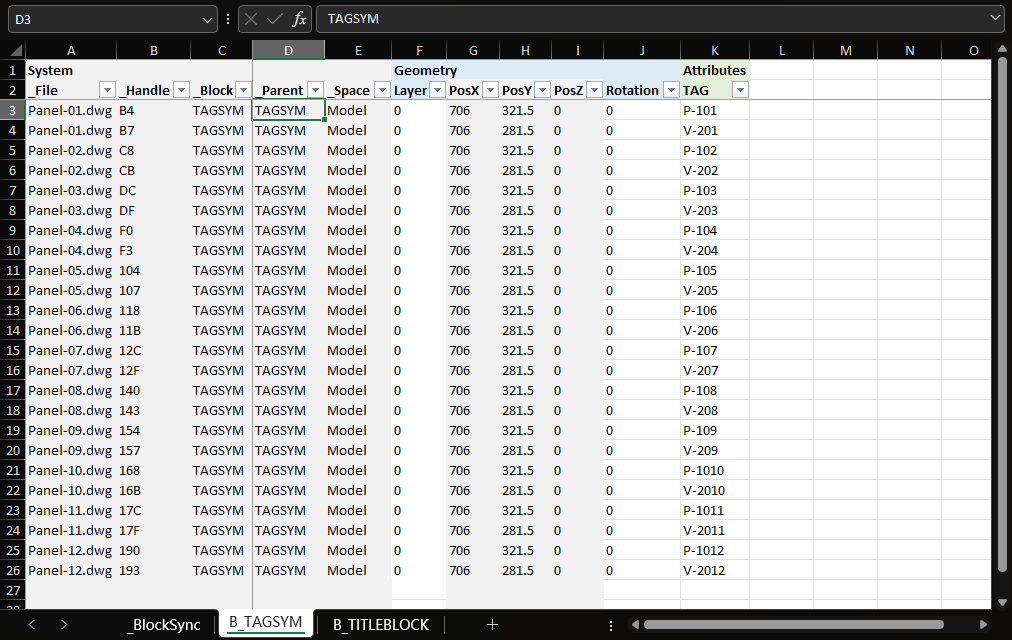
Task: Select PosY value 321.5 in row 3
Action: 525,110
